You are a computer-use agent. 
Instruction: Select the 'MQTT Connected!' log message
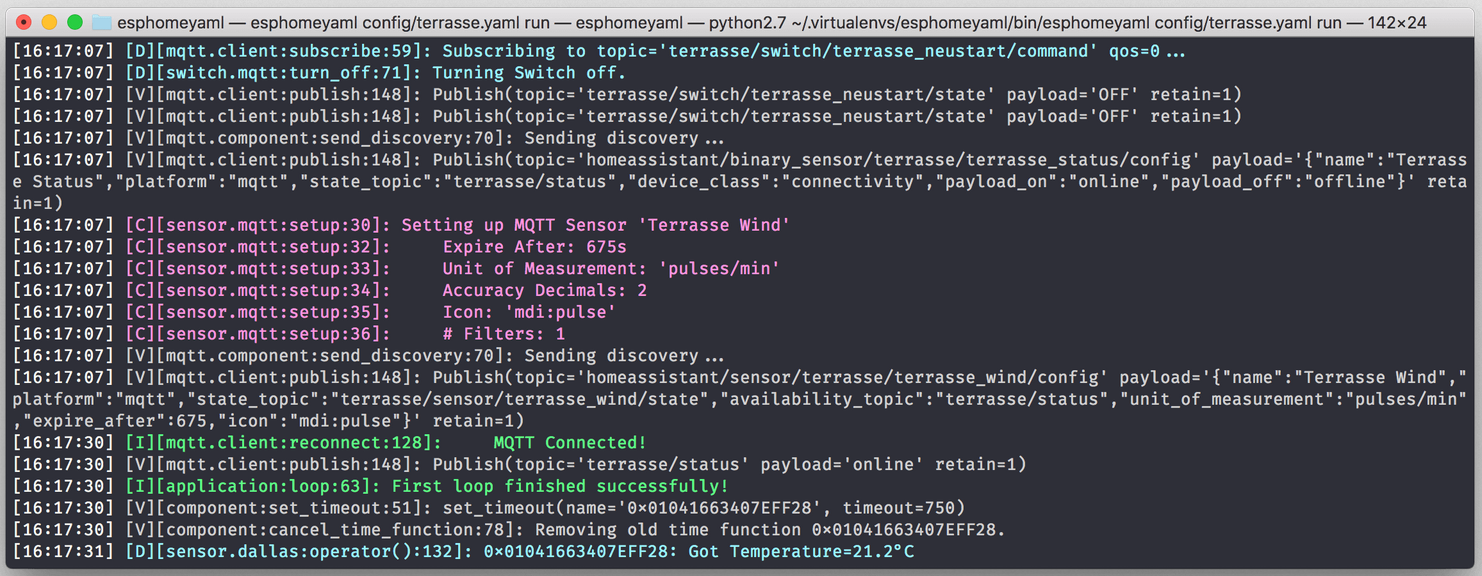[570, 443]
